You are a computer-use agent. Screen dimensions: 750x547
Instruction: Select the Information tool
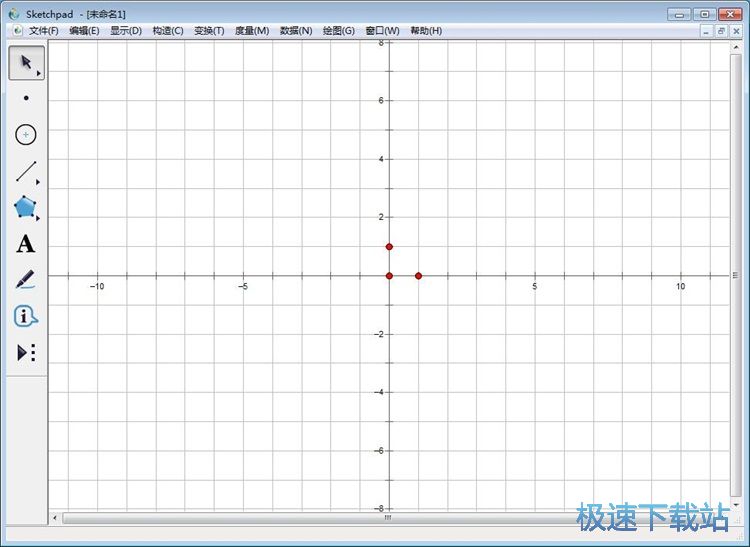click(x=25, y=316)
